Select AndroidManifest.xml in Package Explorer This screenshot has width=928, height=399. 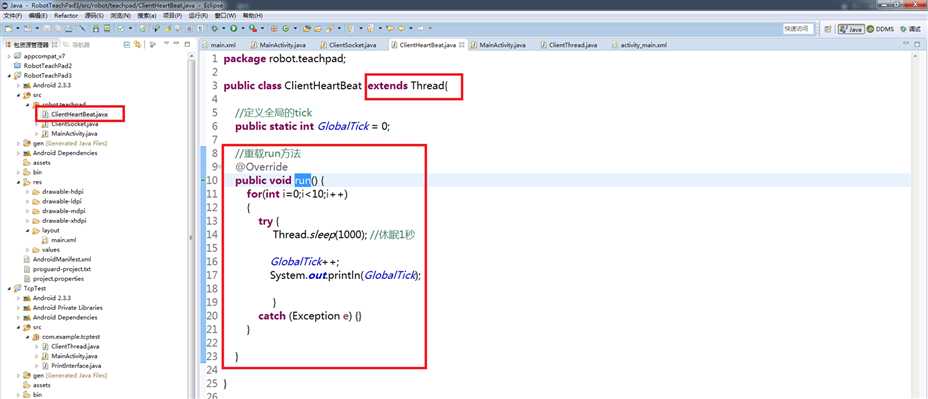click(57, 259)
